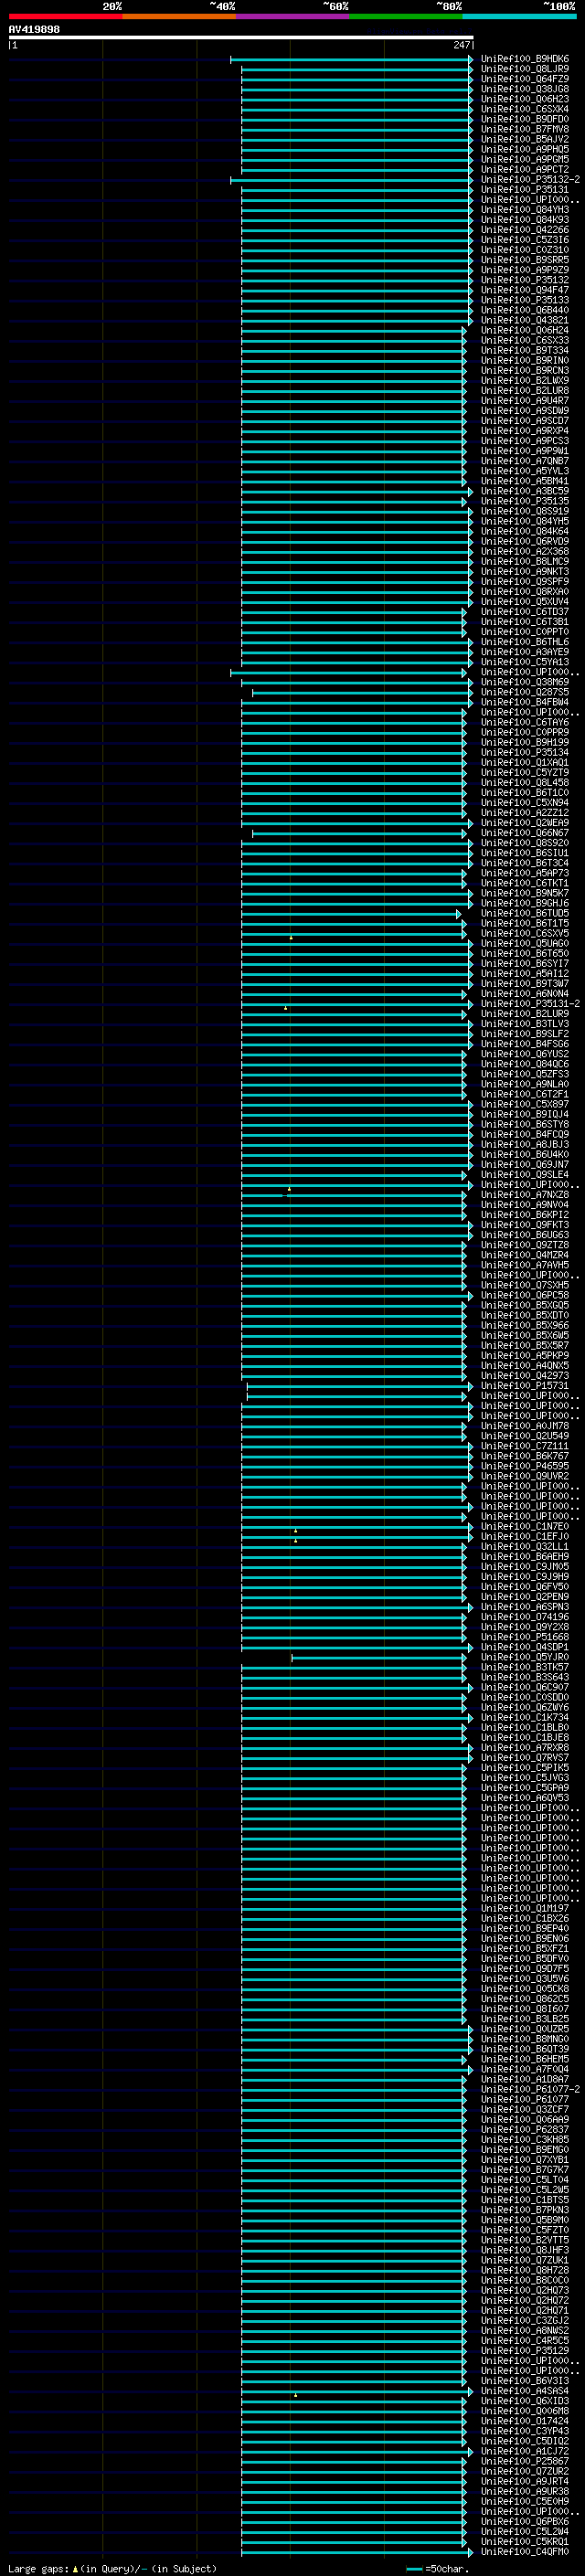
Task: Click alignment bar for UniRef100_Q287S5
Action: tap(362, 693)
